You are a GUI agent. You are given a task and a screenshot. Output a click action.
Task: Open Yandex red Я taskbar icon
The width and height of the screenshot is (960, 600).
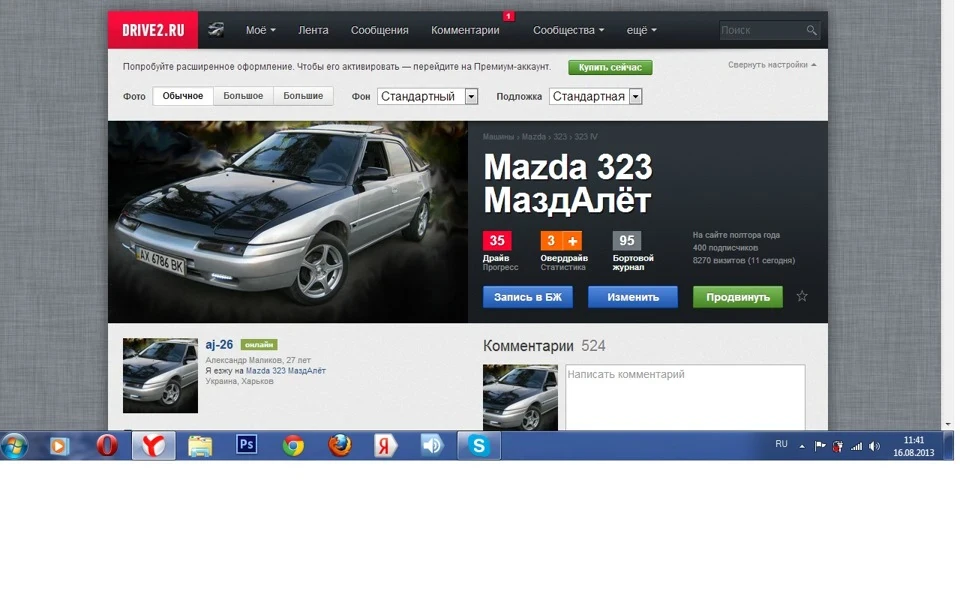coord(385,446)
